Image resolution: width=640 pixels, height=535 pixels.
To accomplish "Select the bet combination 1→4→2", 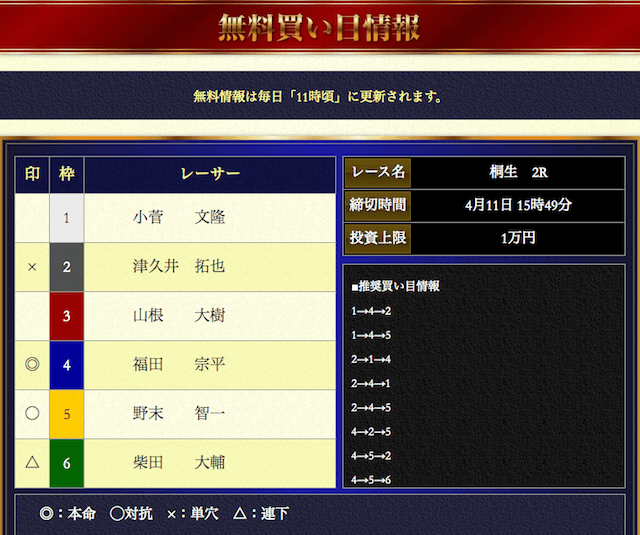I will point(371,311).
